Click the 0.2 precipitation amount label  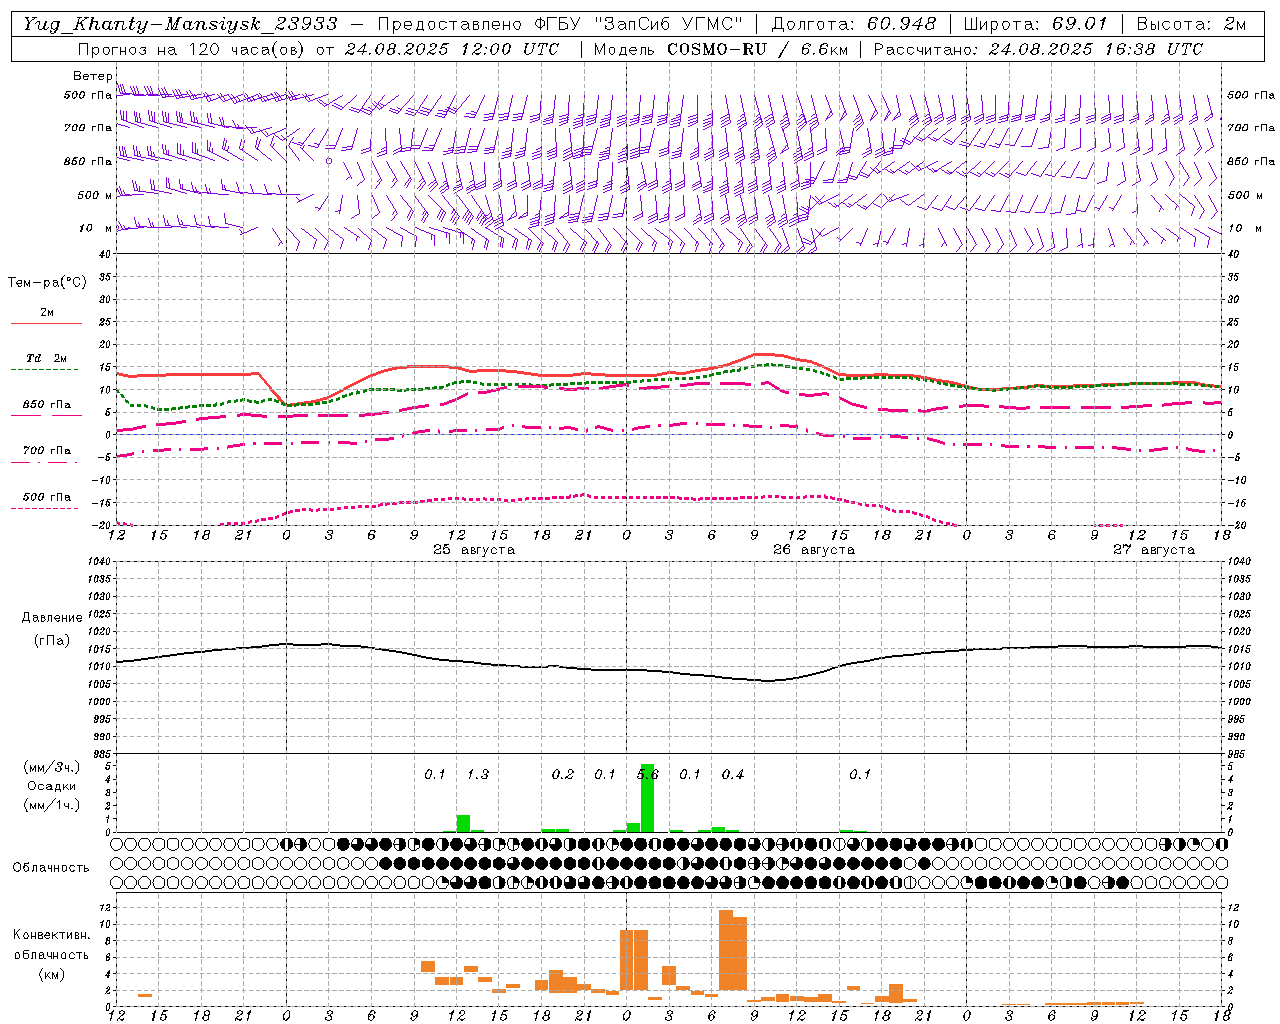pos(563,774)
